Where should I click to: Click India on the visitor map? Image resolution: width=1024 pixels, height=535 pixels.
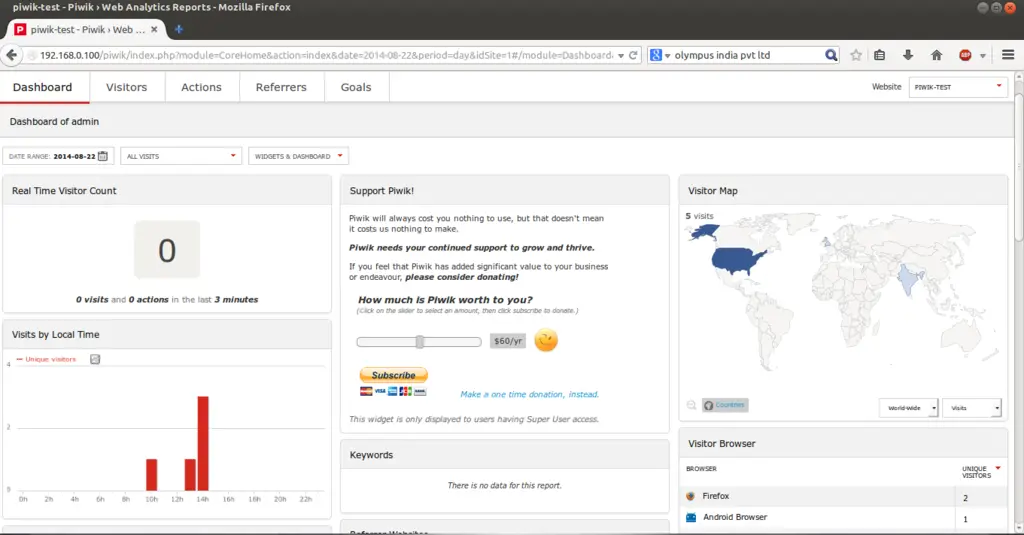909,278
